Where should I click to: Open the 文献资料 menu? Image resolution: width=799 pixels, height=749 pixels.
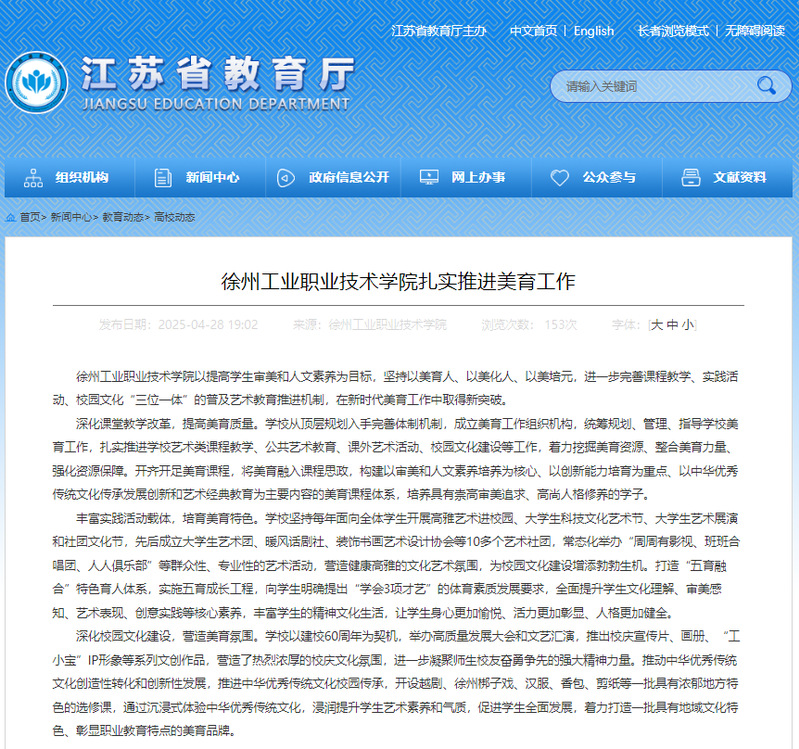[728, 177]
